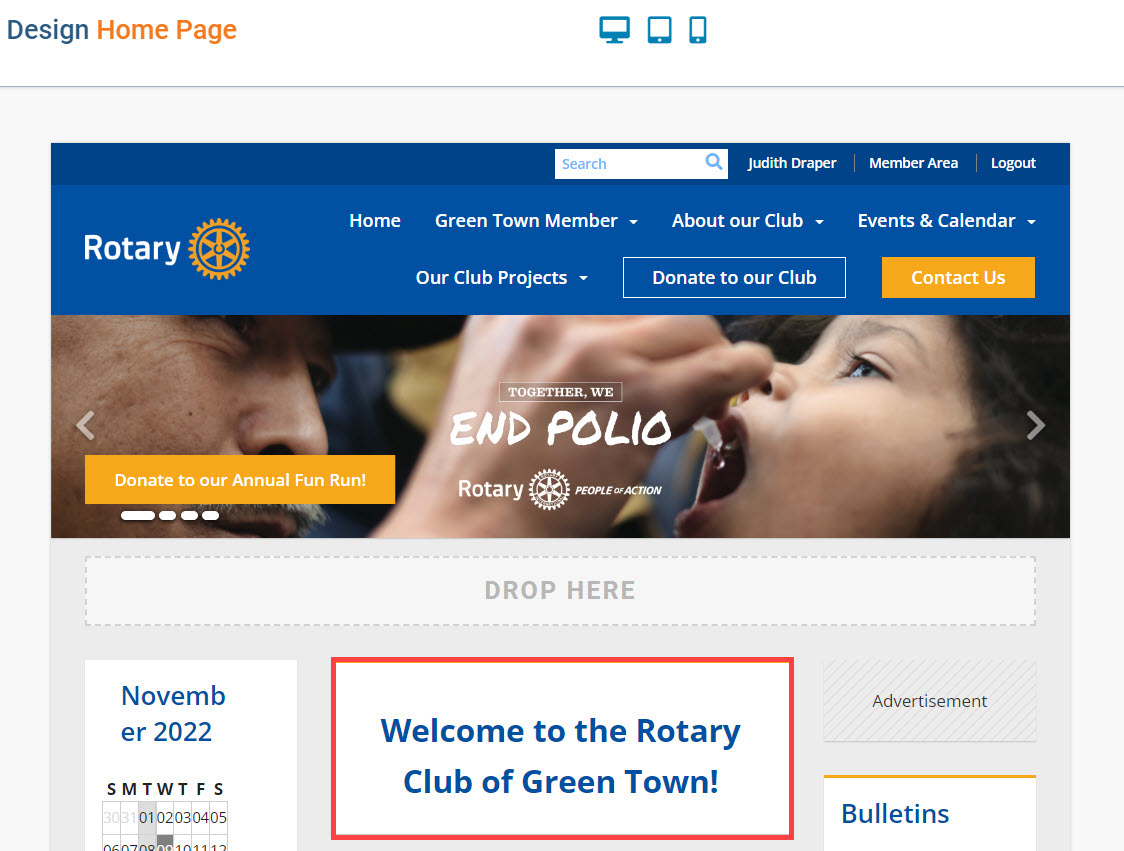The width and height of the screenshot is (1124, 851).
Task: Expand Green Town Member dropdown caret
Action: [x=634, y=222]
